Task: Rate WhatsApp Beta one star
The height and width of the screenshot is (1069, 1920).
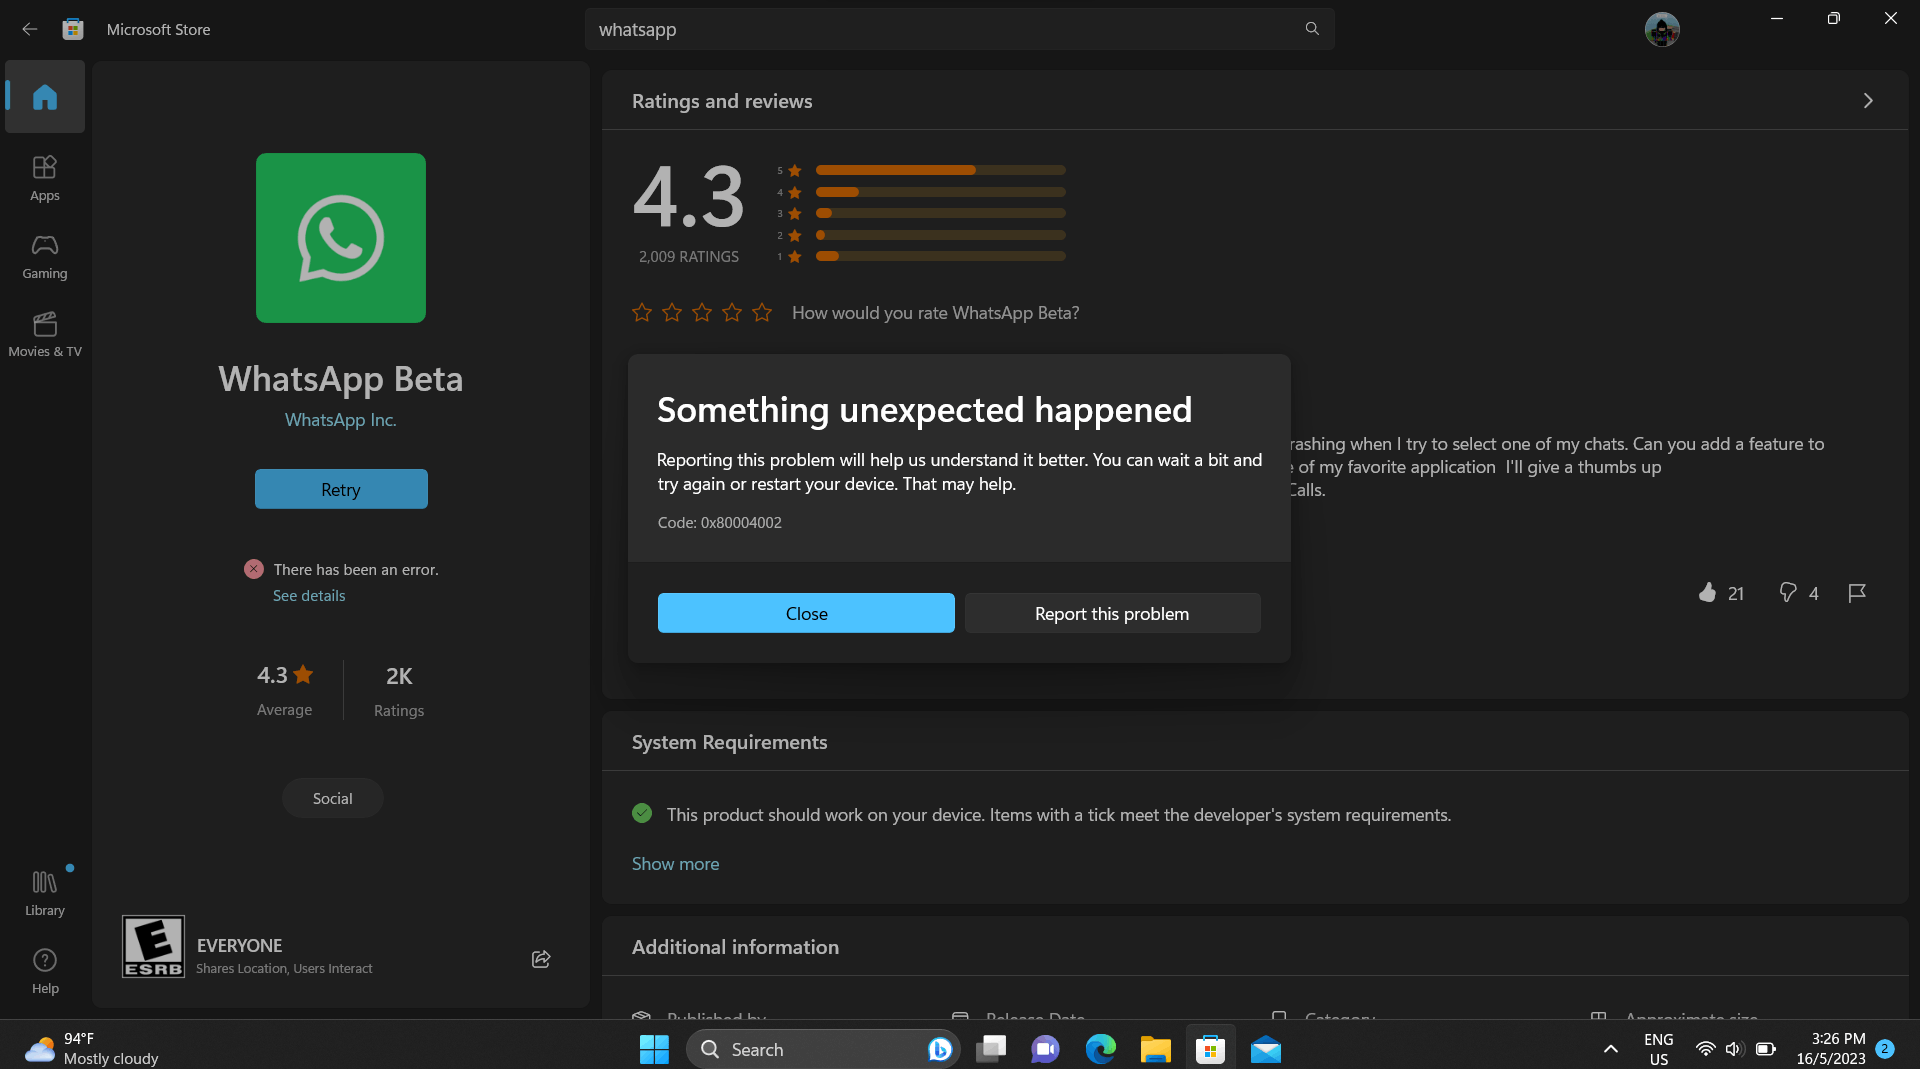Action: (x=642, y=313)
